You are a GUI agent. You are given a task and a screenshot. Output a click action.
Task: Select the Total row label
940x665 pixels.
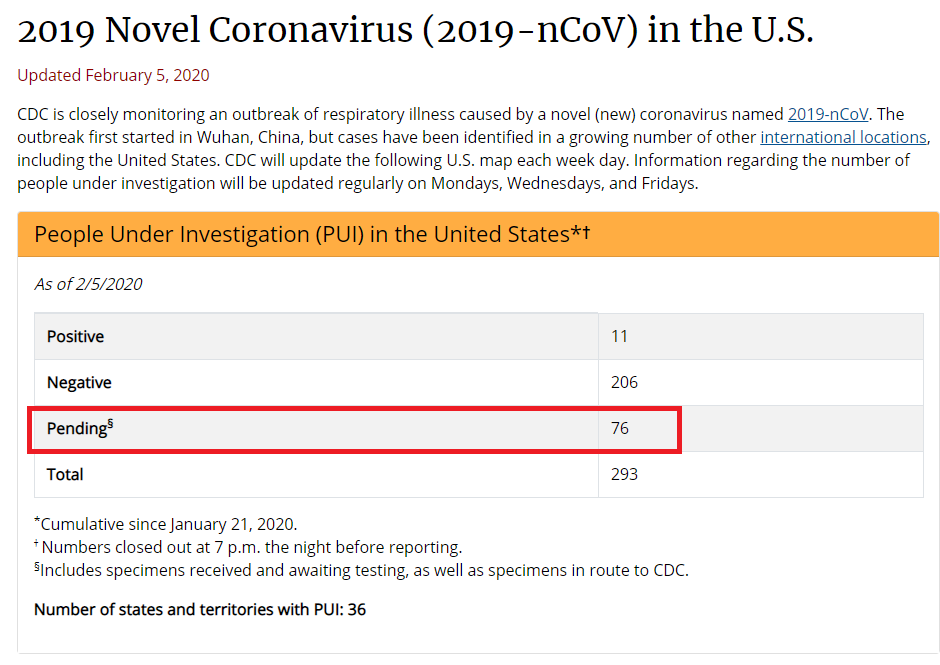65,474
